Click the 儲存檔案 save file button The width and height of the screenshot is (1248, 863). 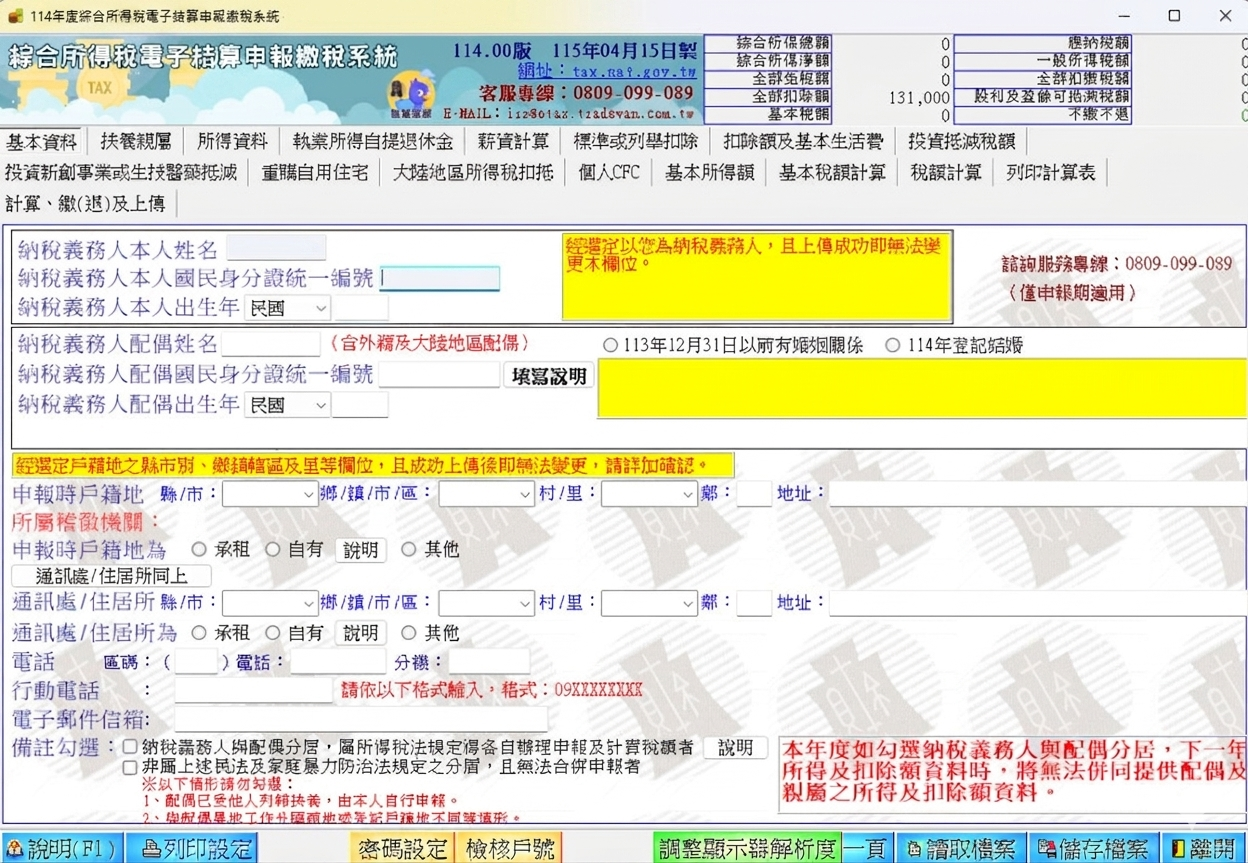[x=1092, y=849]
